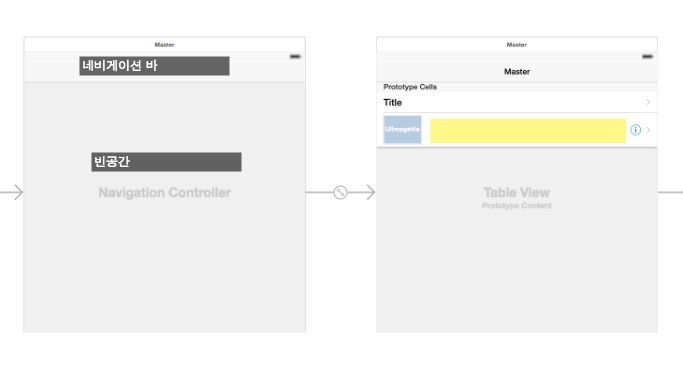This screenshot has width=683, height=371.
Task: Select the yellow highlighted cell content area
Action: click(x=528, y=130)
